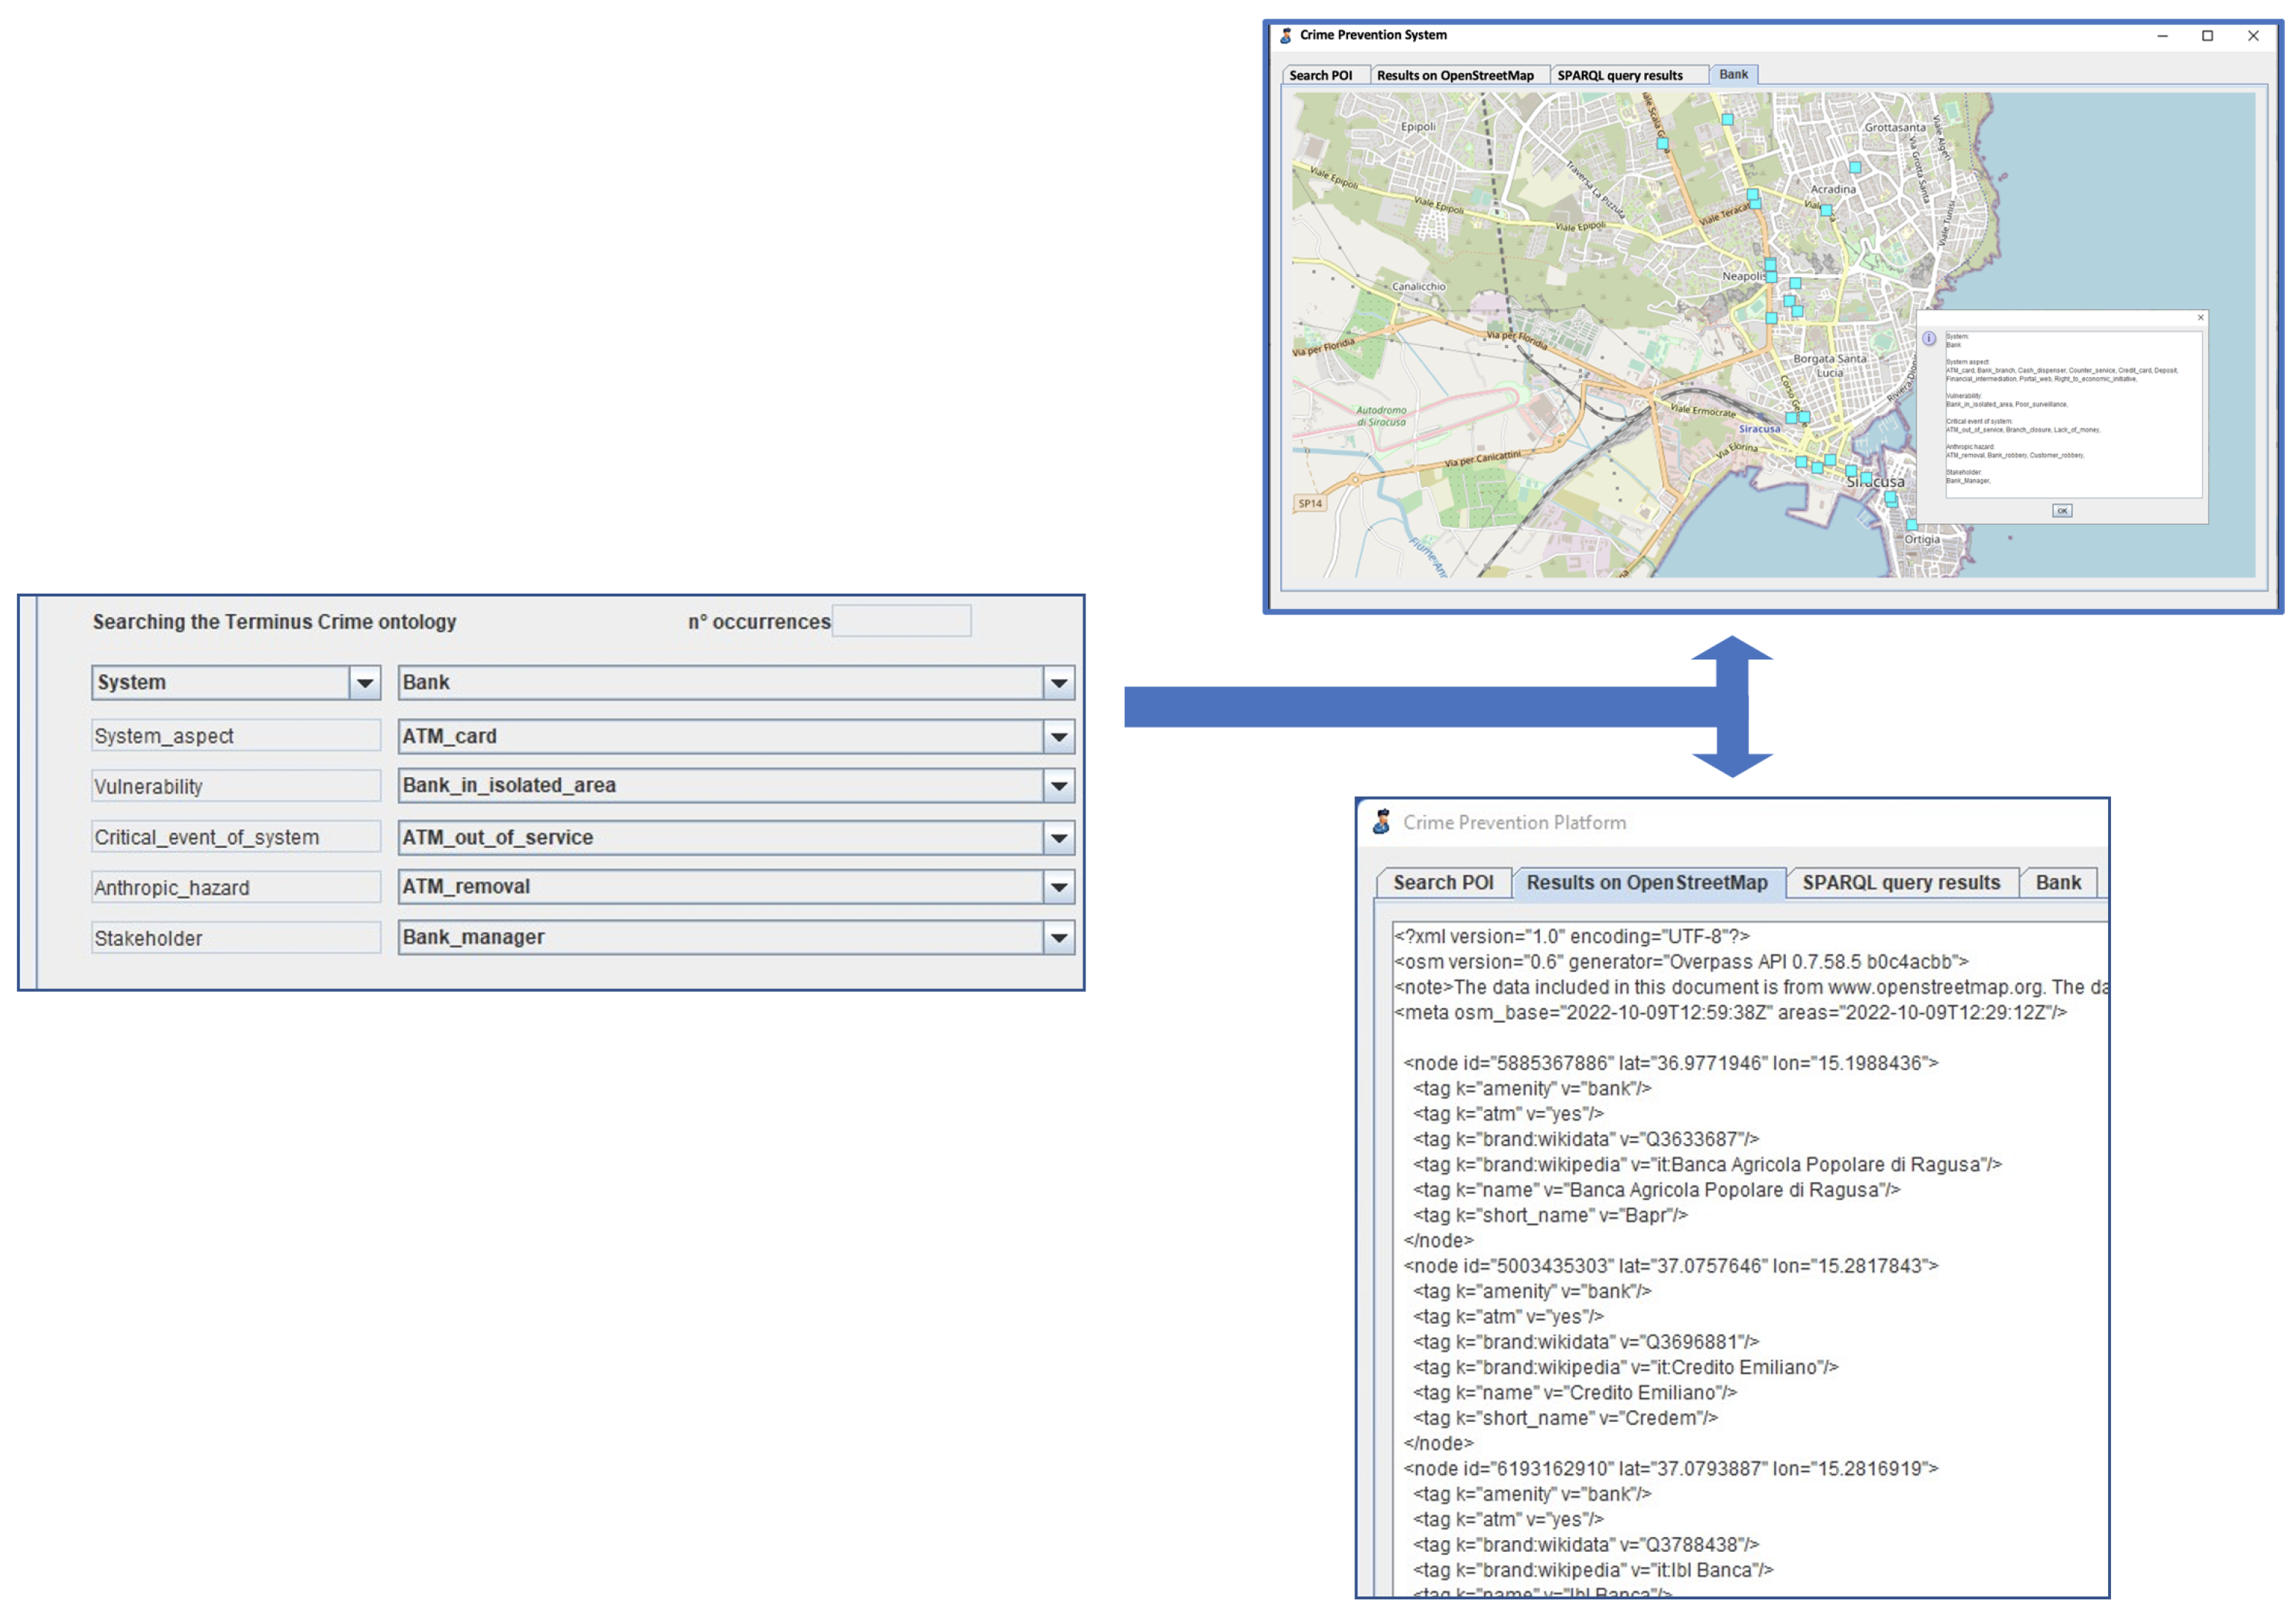Expand the Bank system value dropdown
2296x1614 pixels.
pyautogui.click(x=1058, y=683)
